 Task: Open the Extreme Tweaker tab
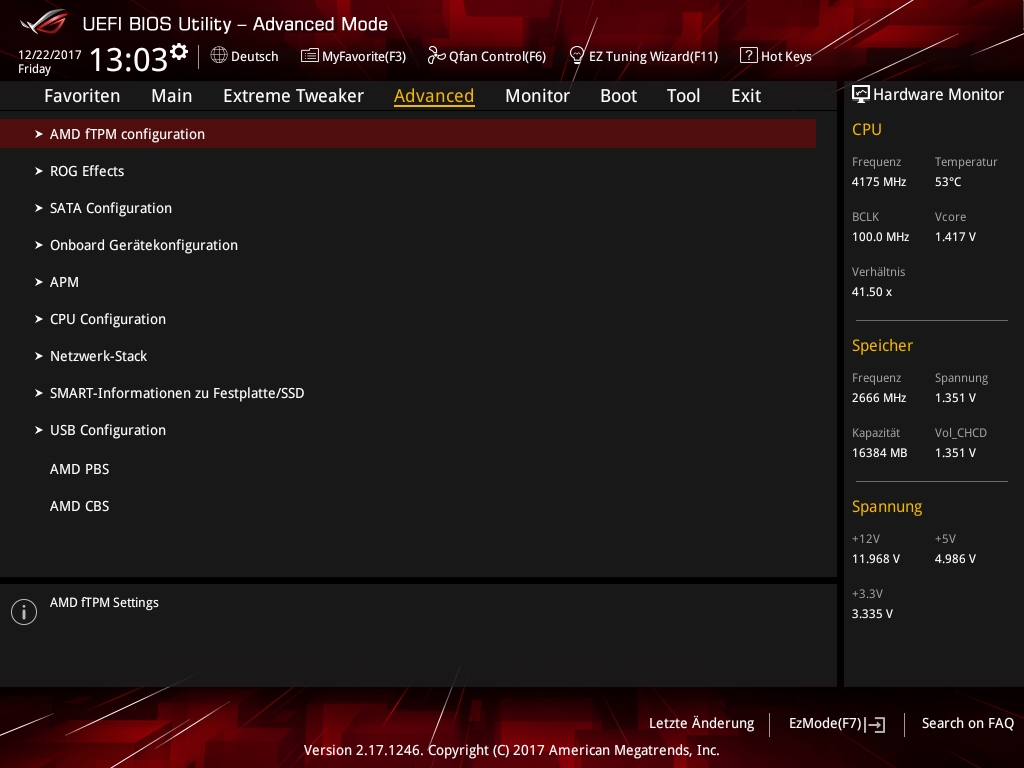[x=293, y=96]
